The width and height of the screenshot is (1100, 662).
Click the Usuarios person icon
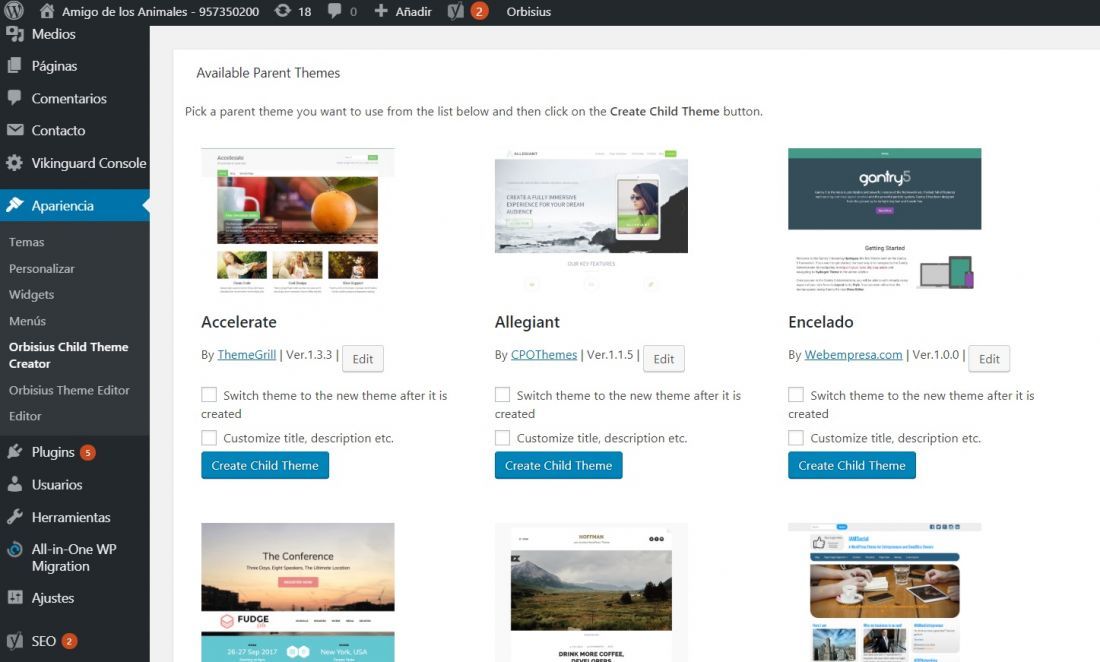15,484
